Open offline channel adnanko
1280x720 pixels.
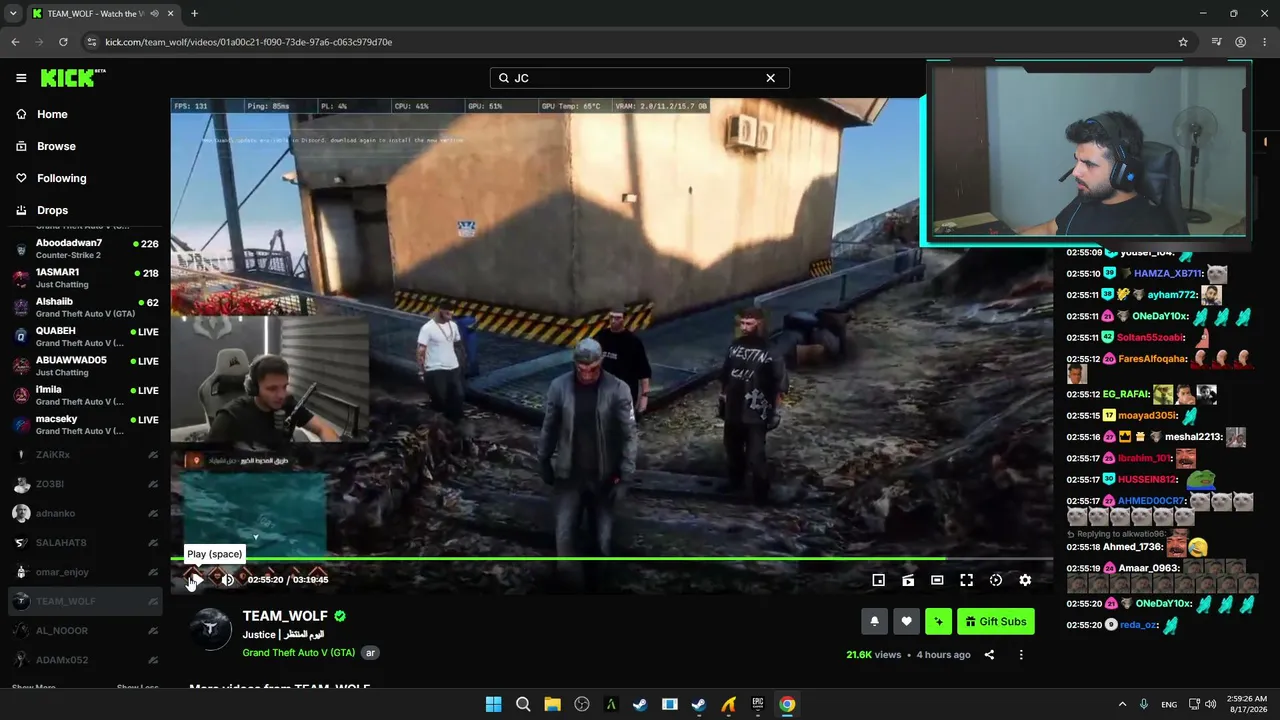[x=85, y=513]
